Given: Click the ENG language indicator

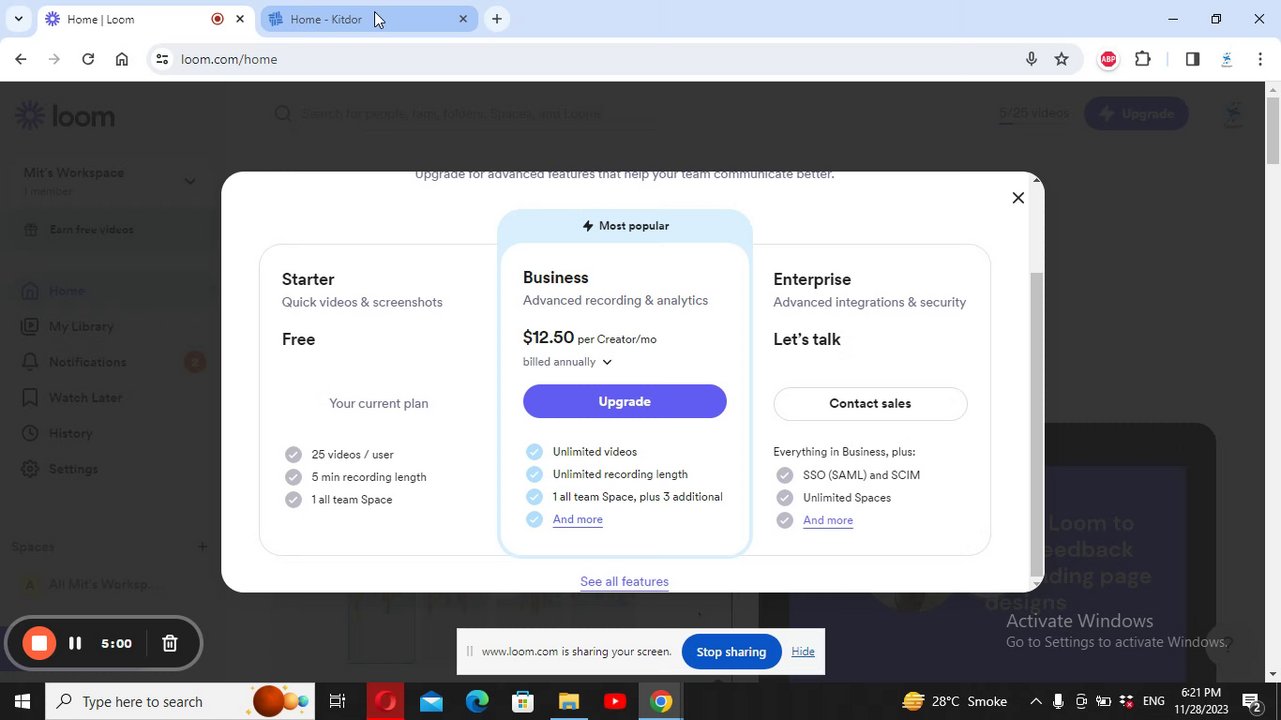Looking at the screenshot, I should click(x=1153, y=701).
